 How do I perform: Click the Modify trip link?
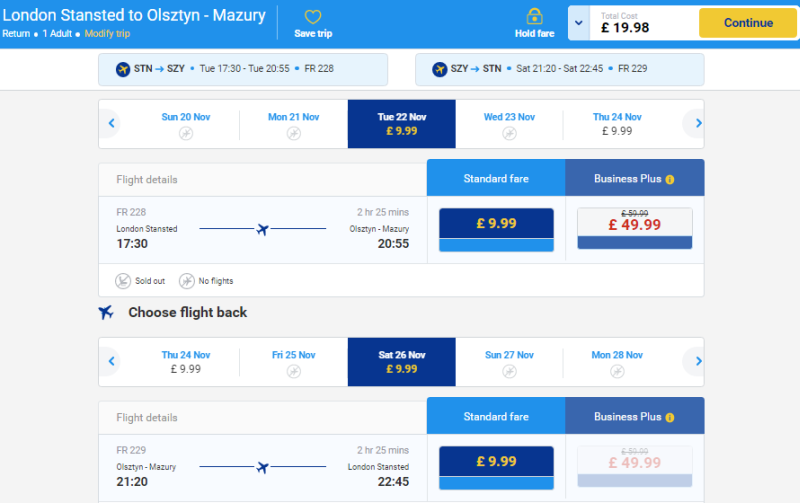[107, 34]
